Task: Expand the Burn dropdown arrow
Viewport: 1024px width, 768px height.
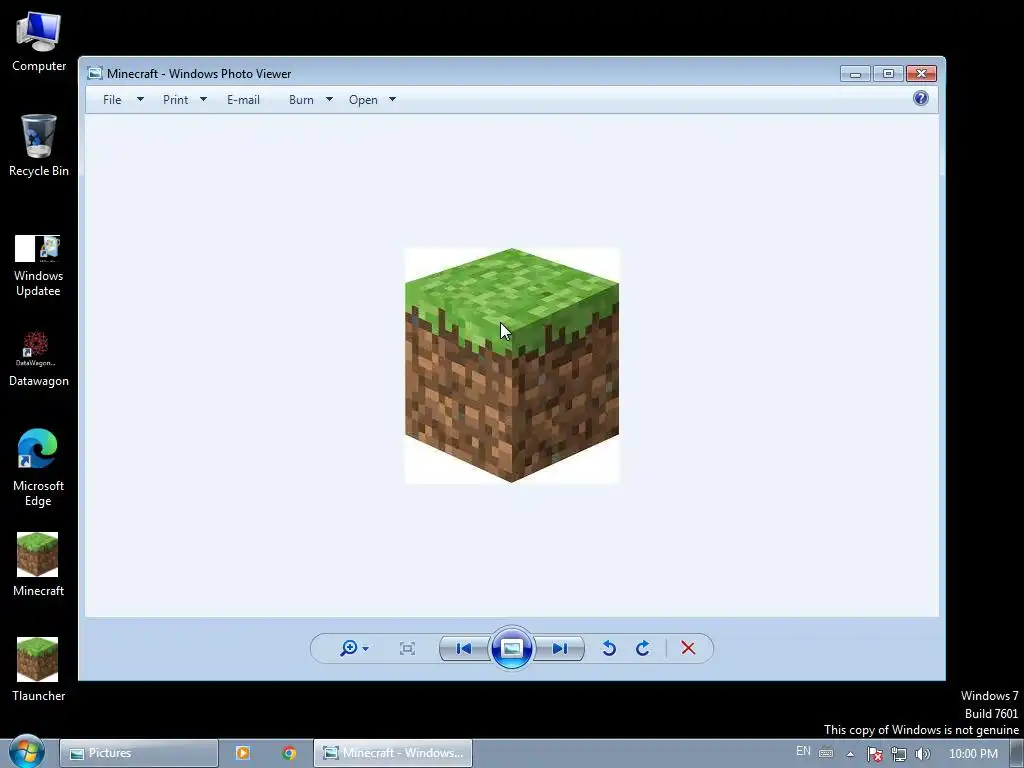Action: point(329,99)
